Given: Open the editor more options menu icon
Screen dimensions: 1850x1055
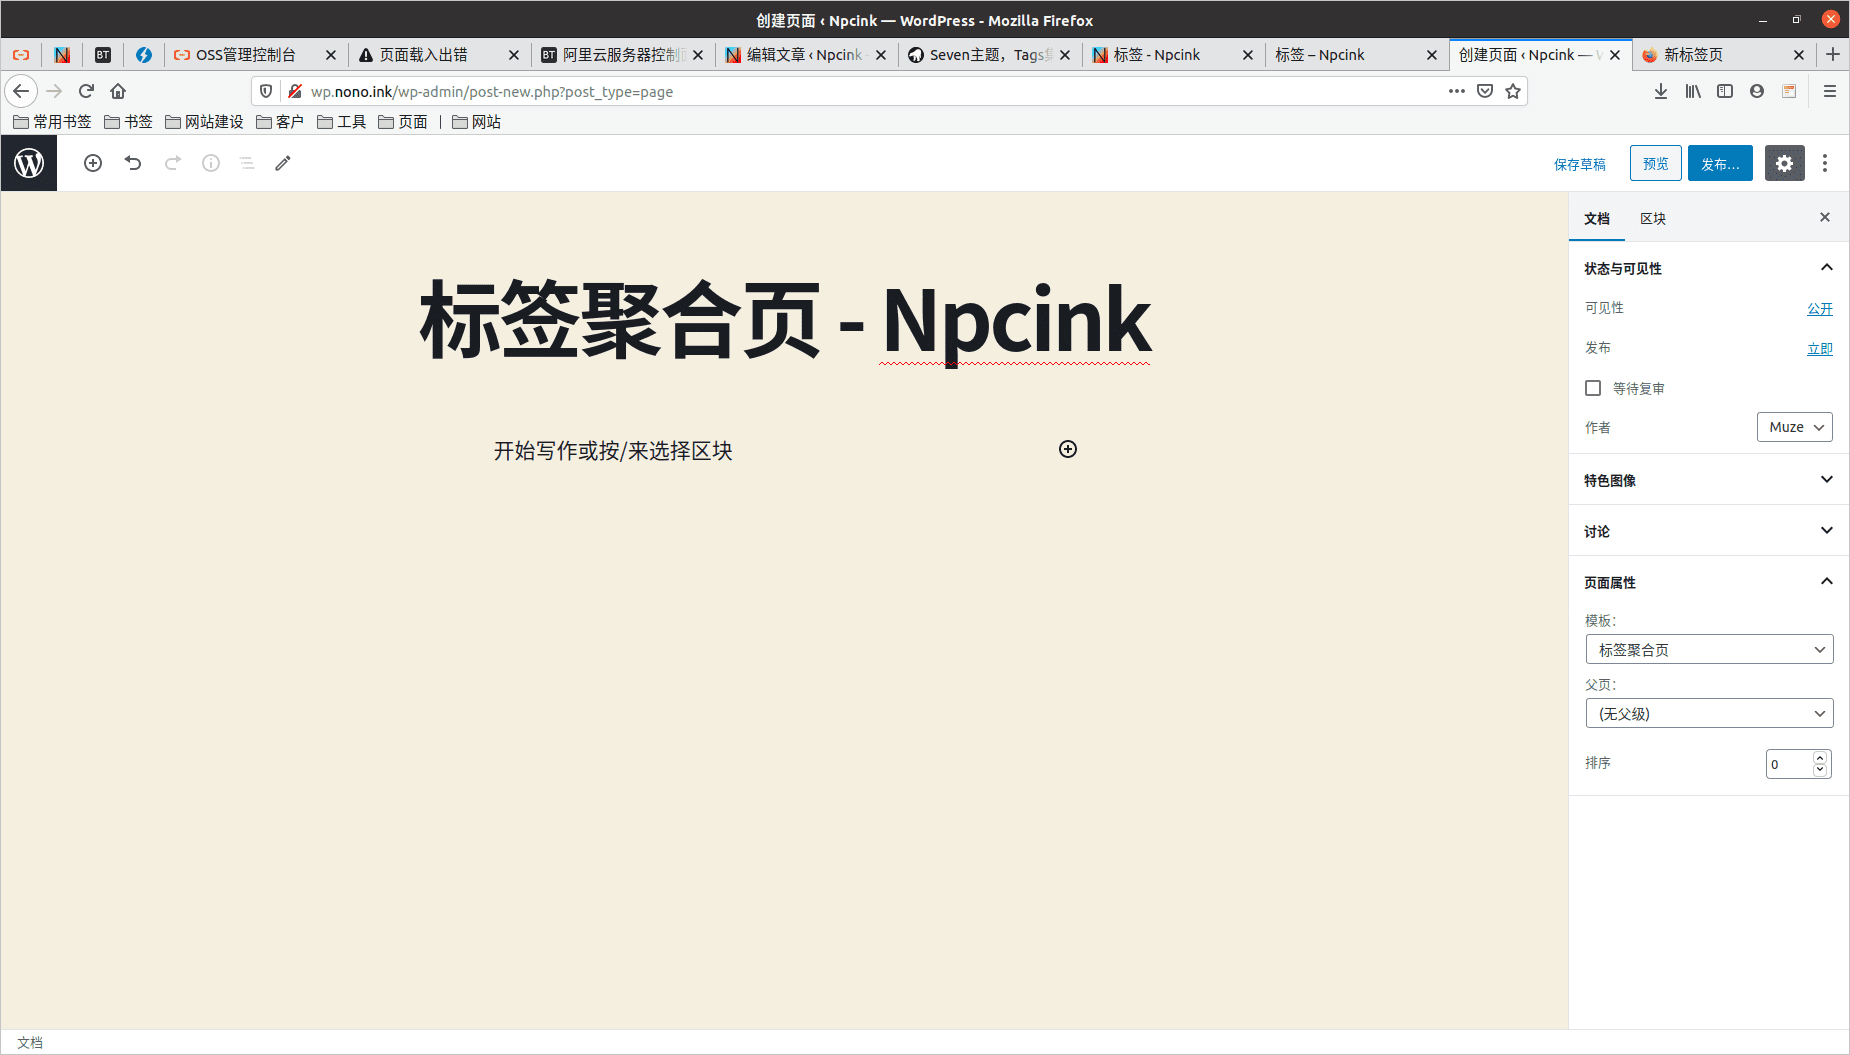Looking at the screenshot, I should click(1826, 163).
